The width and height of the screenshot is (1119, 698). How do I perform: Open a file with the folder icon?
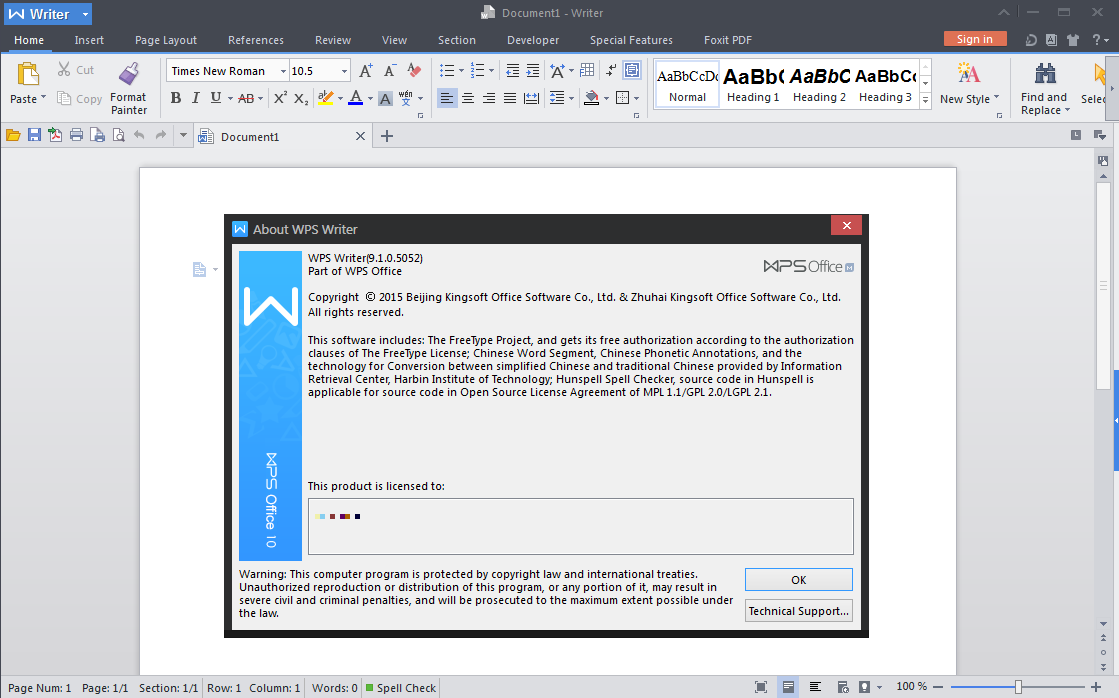coord(13,135)
